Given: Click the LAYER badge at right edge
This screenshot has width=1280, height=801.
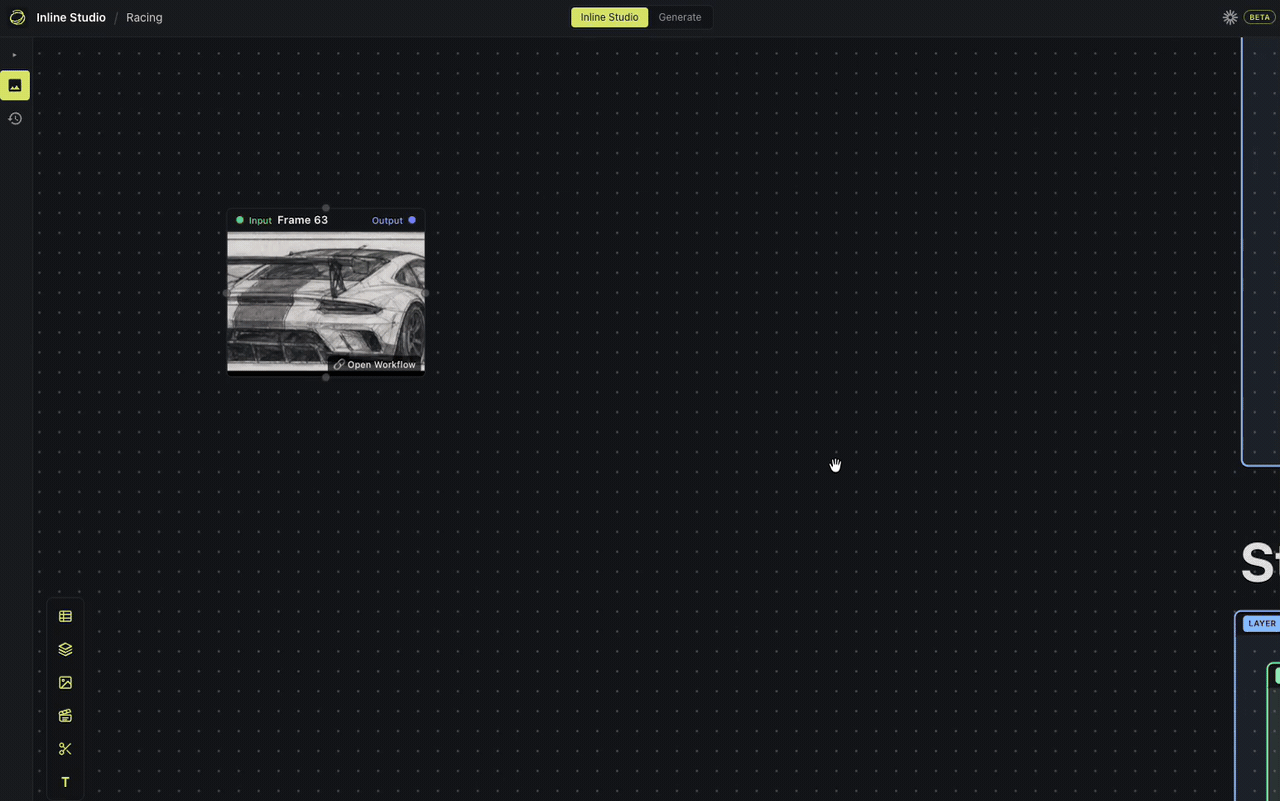Looking at the screenshot, I should [x=1261, y=623].
